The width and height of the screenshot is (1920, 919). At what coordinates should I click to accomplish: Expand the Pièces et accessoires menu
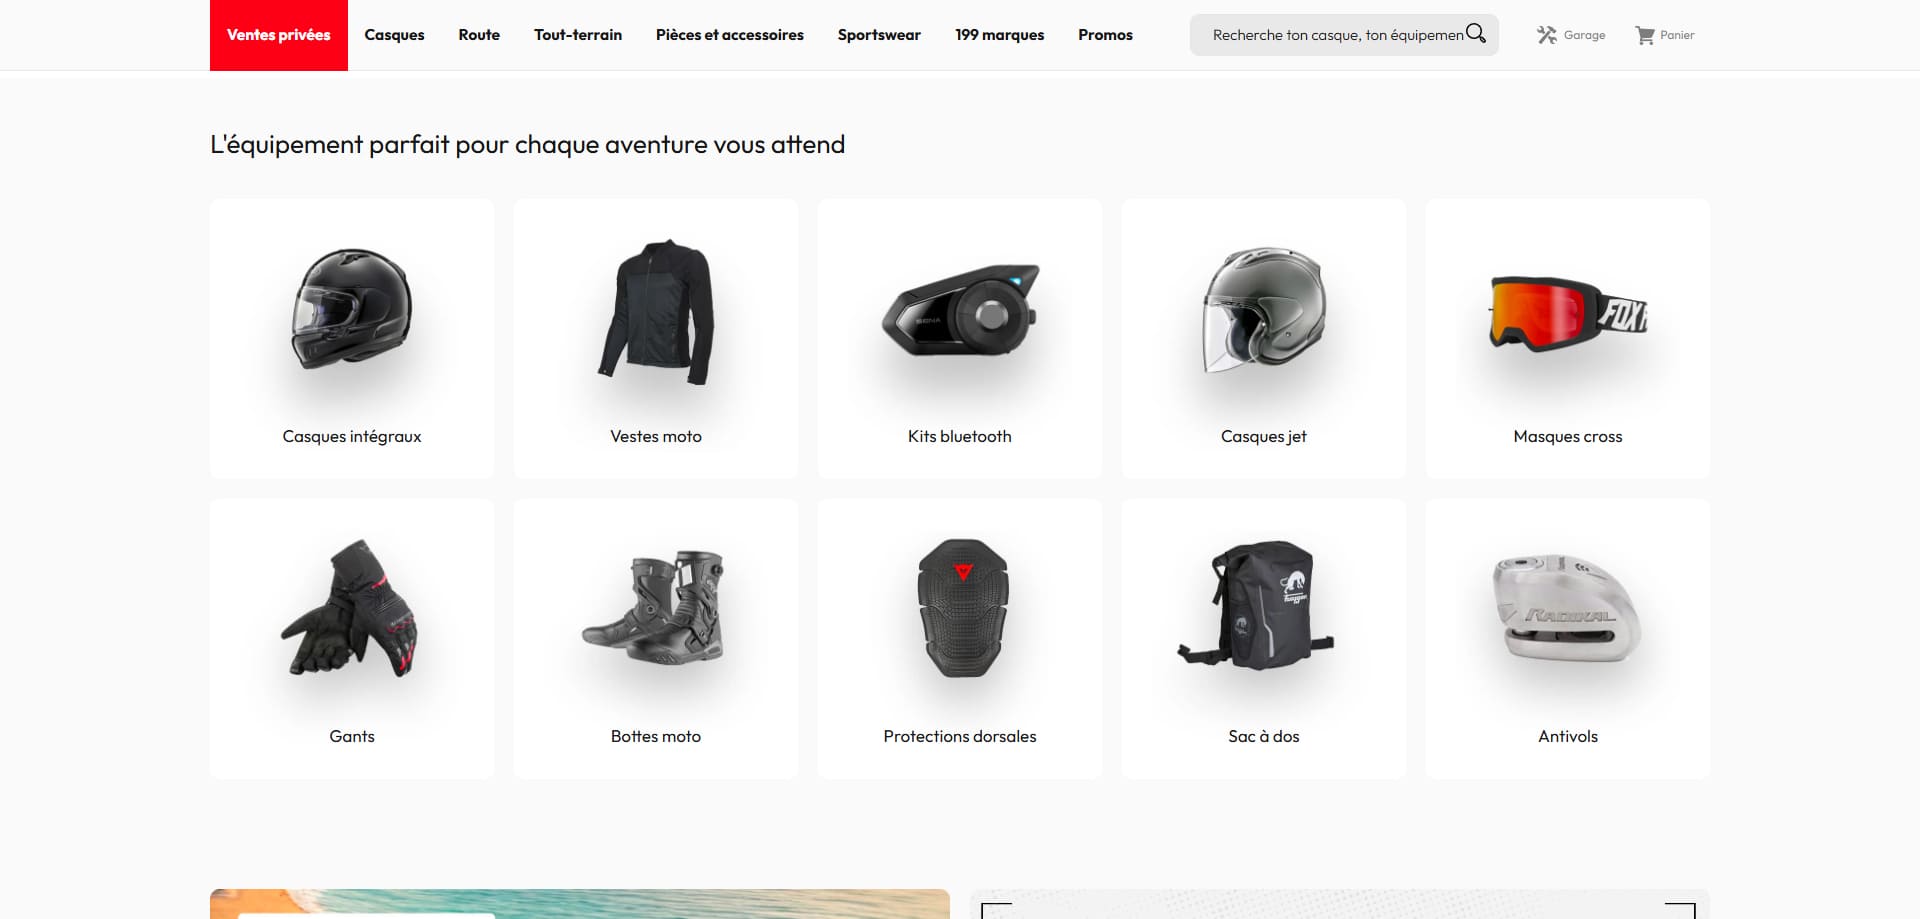(730, 35)
